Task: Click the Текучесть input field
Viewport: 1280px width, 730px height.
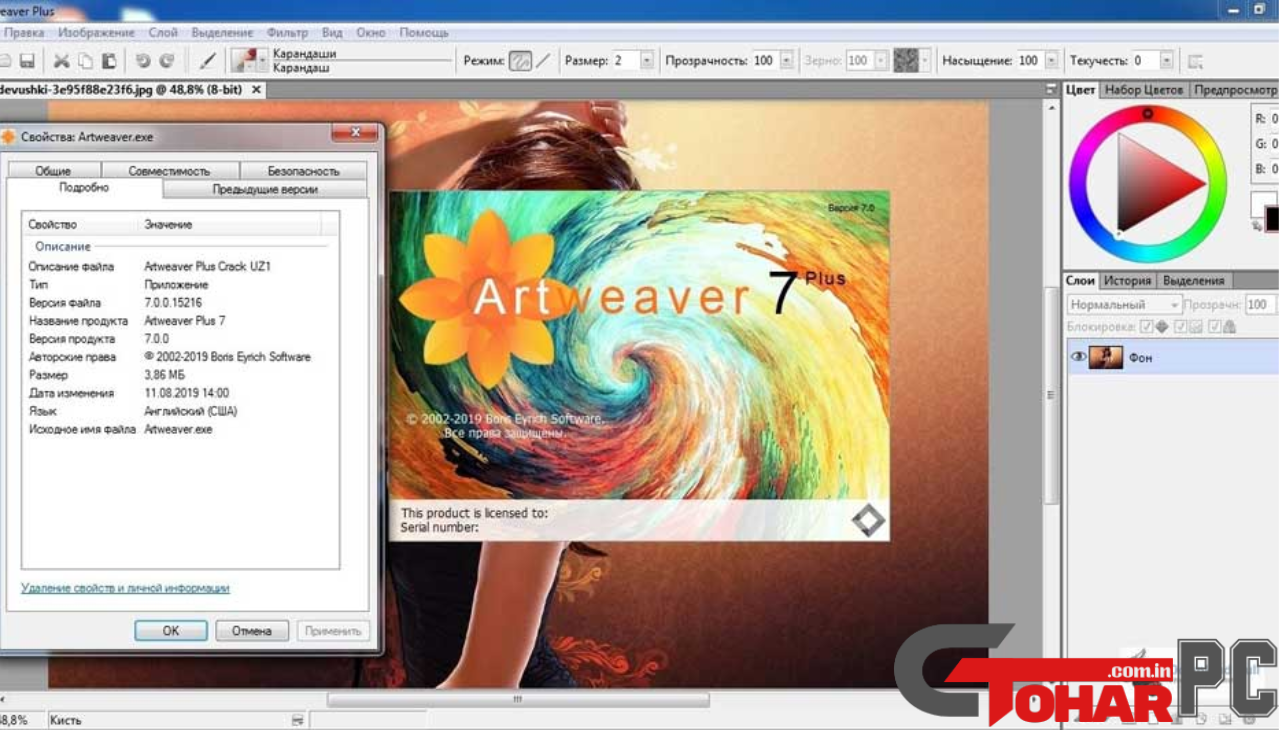Action: click(1146, 61)
